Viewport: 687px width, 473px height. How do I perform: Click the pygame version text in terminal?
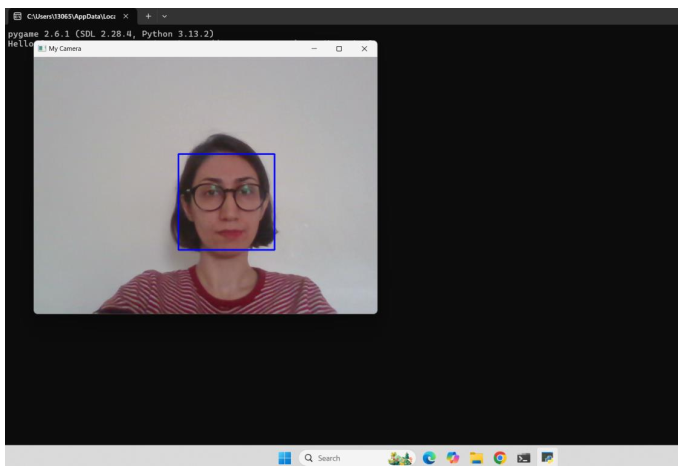coord(110,34)
